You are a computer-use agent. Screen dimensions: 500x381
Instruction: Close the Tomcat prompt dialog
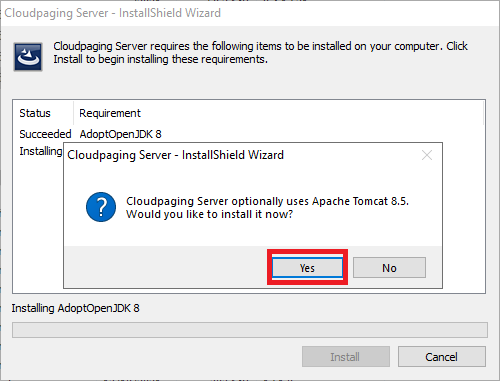[427, 155]
